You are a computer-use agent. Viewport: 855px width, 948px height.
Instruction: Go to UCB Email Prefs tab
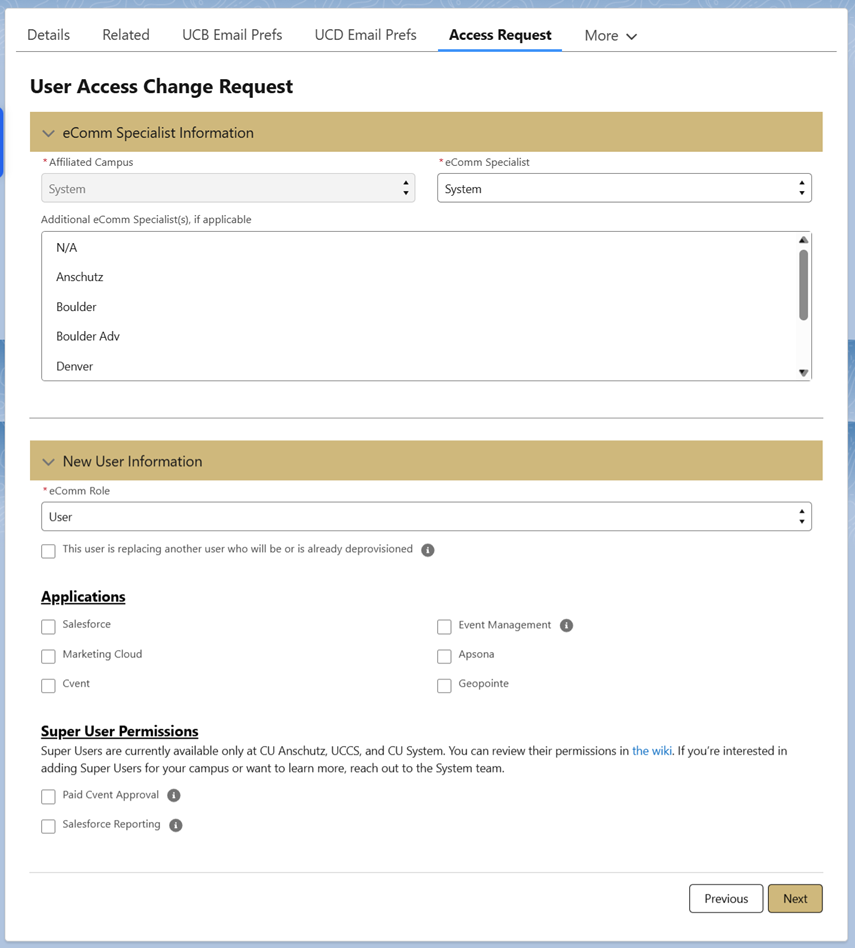[232, 35]
